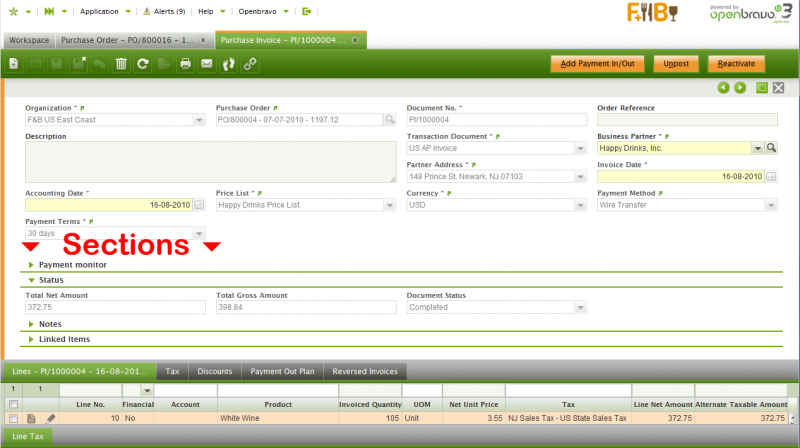Click the new document icon in toolbar

pyautogui.click(x=14, y=64)
